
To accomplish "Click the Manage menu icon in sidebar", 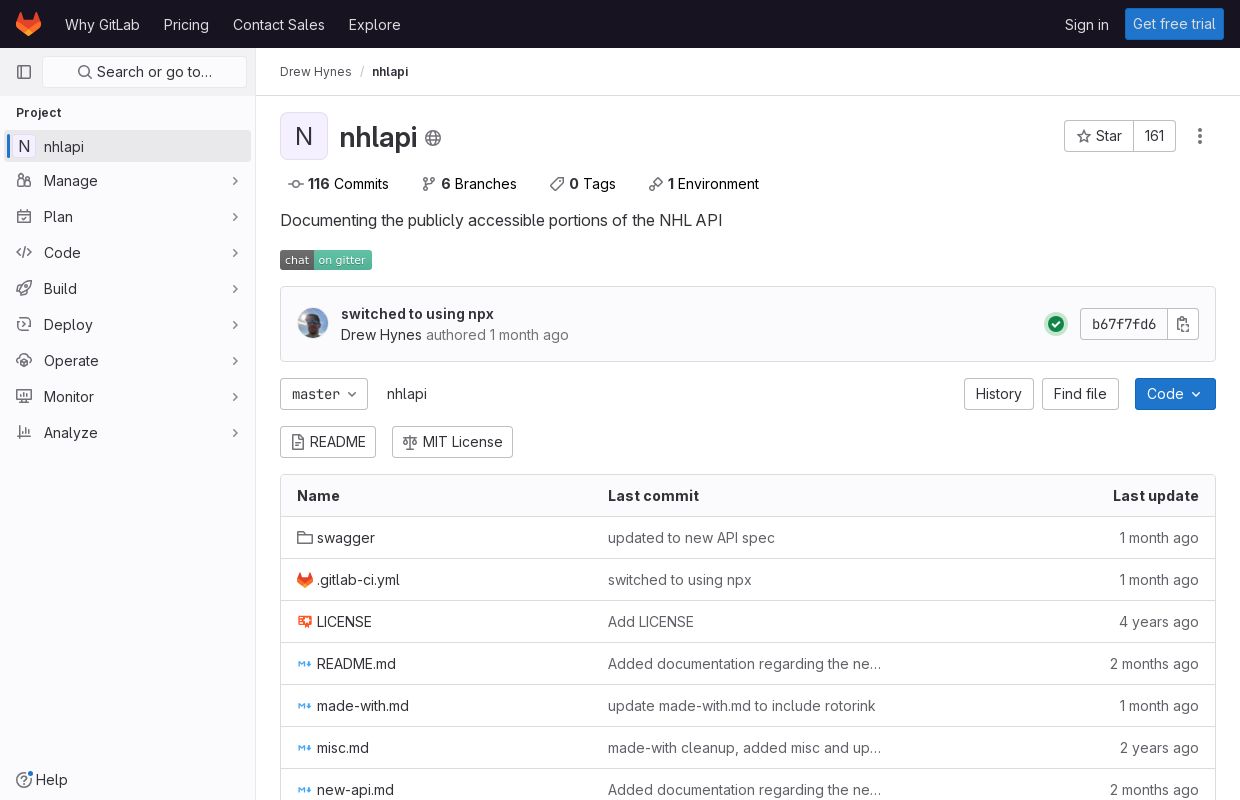I will point(24,181).
